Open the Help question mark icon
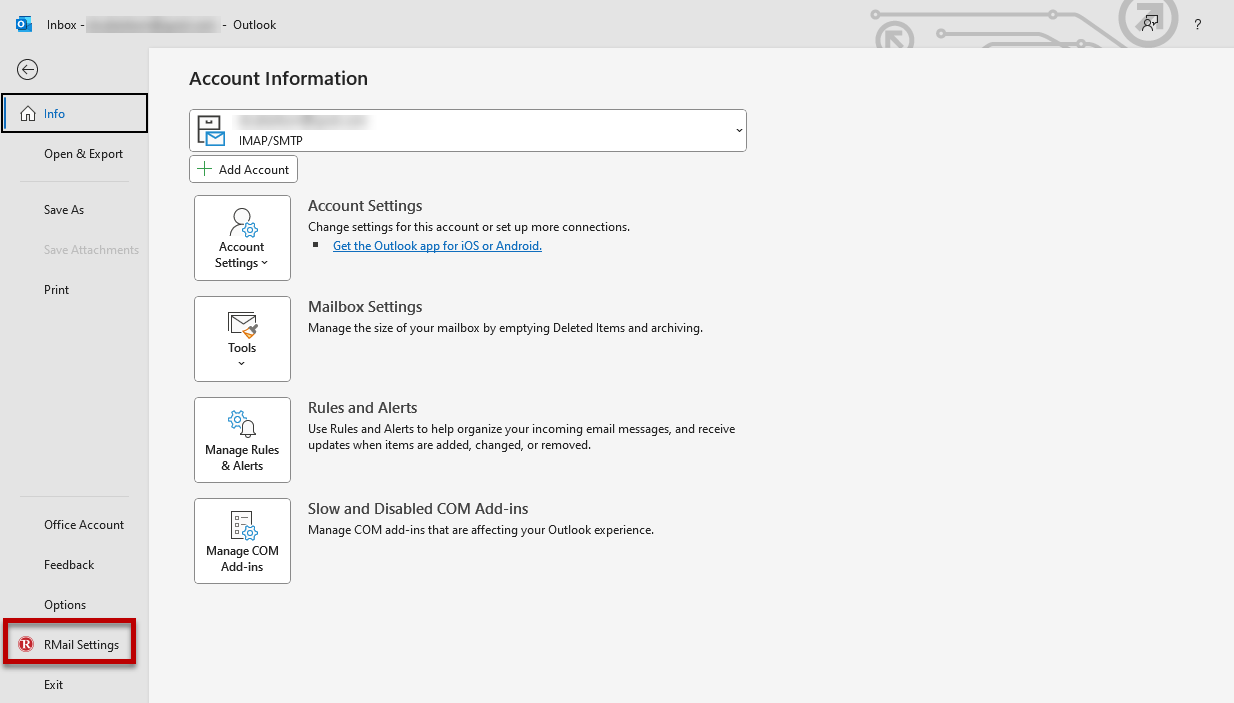This screenshot has width=1234, height=703. click(x=1197, y=24)
